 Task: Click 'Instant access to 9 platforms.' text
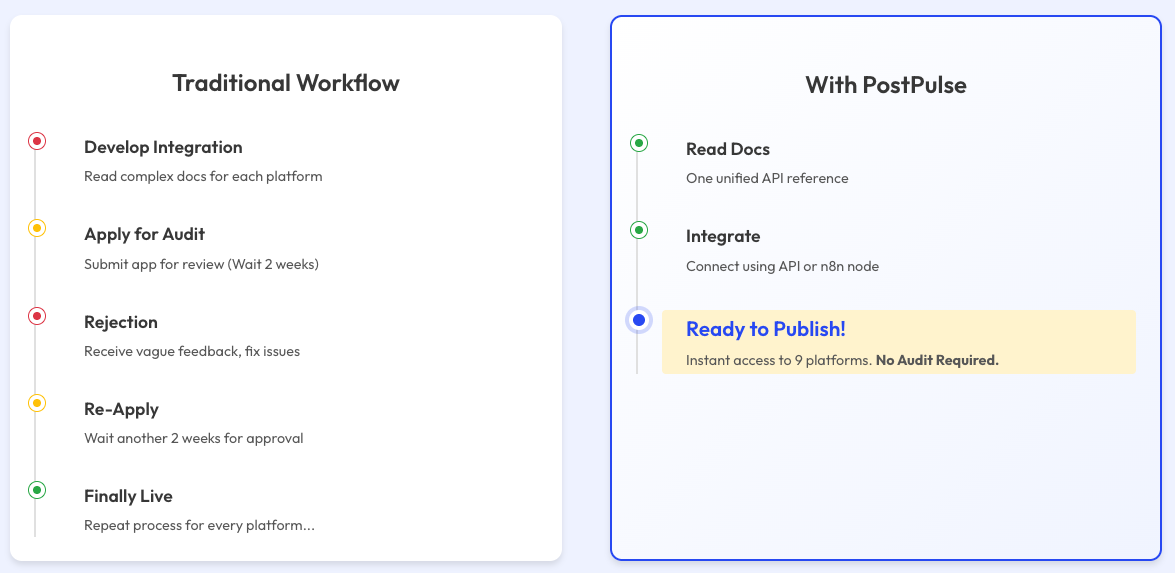[x=779, y=360]
